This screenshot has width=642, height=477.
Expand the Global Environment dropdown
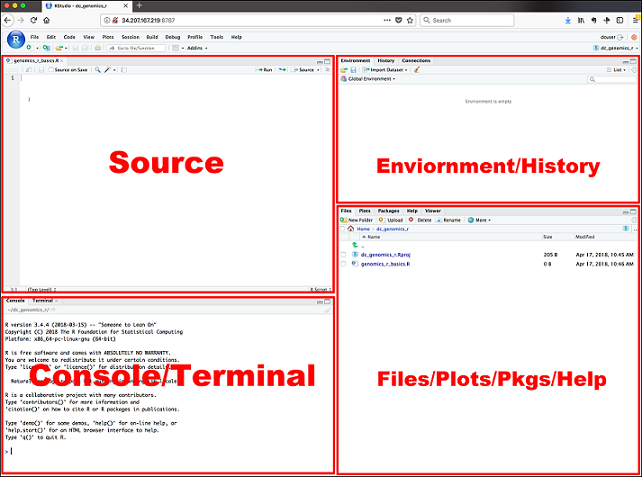(x=370, y=79)
